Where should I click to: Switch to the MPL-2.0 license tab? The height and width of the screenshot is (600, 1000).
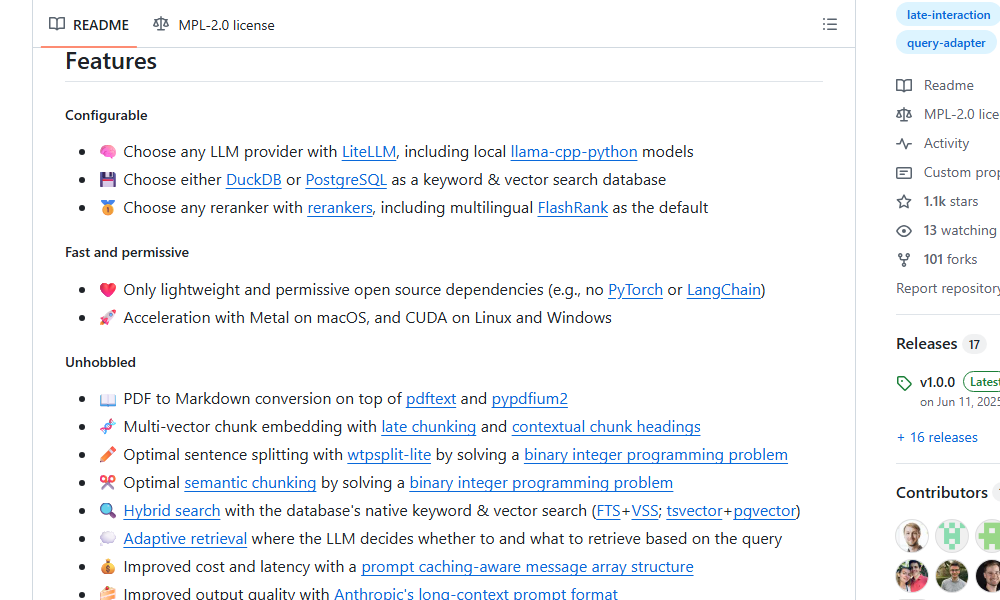(214, 25)
